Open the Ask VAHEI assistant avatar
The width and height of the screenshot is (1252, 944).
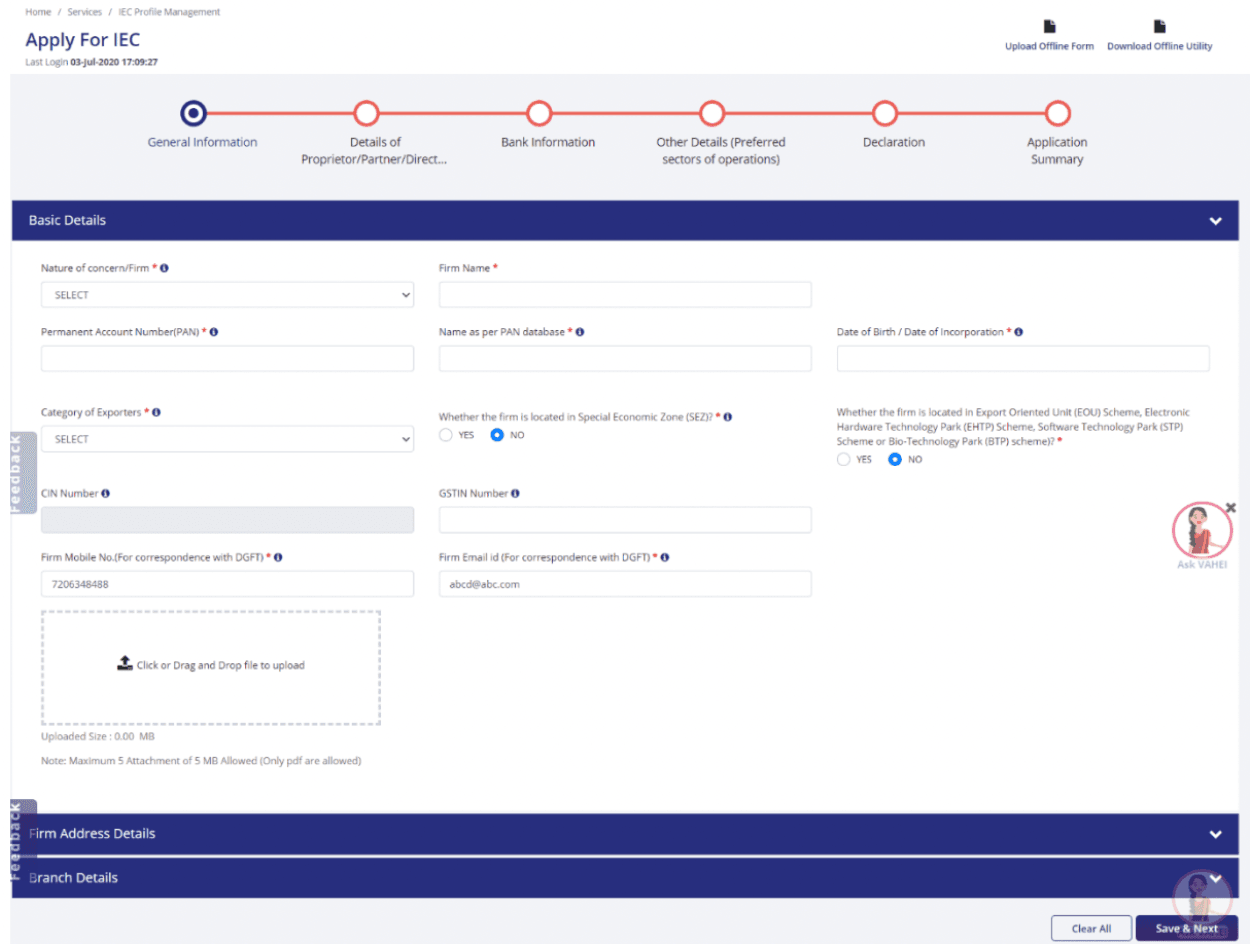point(1201,530)
